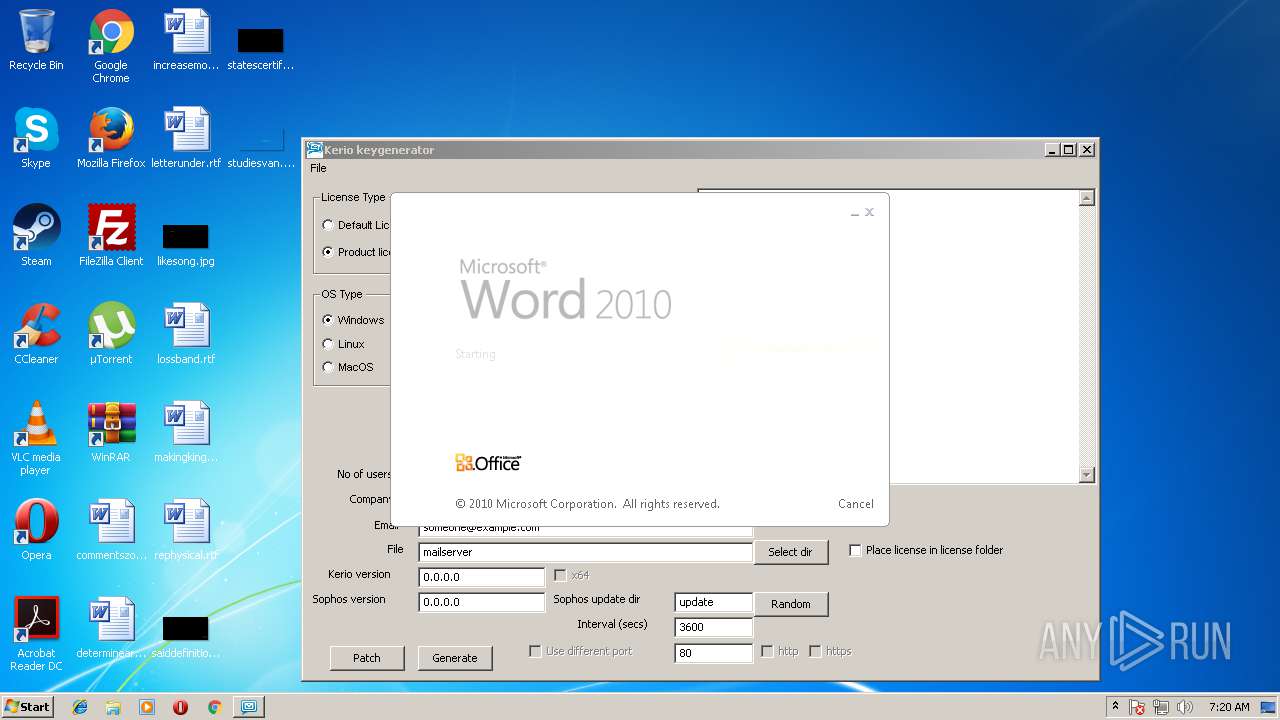
Task: Open CCleaner desktop shortcut
Action: coord(36,334)
